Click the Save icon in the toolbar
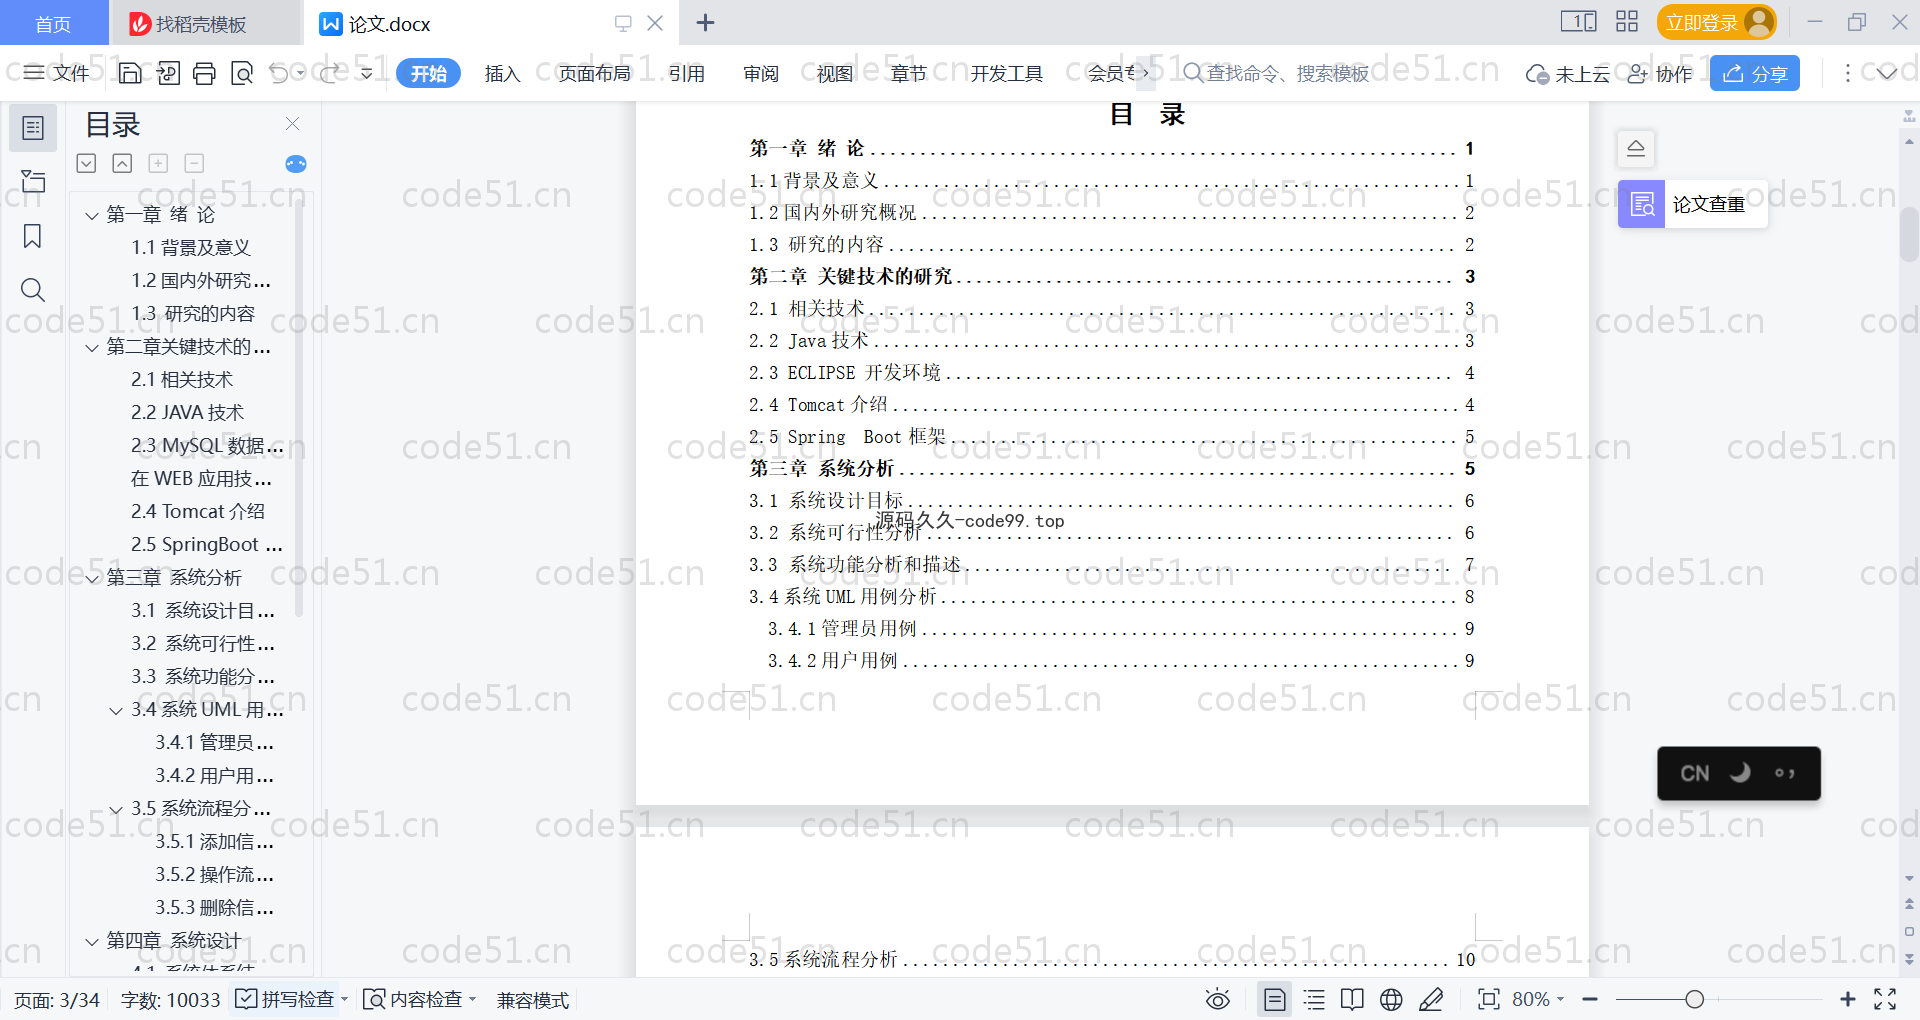1920x1020 pixels. (x=130, y=73)
